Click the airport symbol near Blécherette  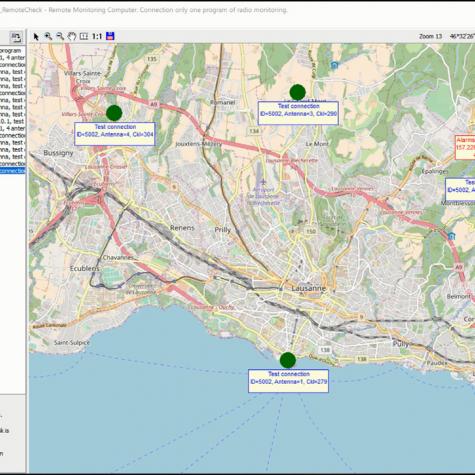coord(263,182)
